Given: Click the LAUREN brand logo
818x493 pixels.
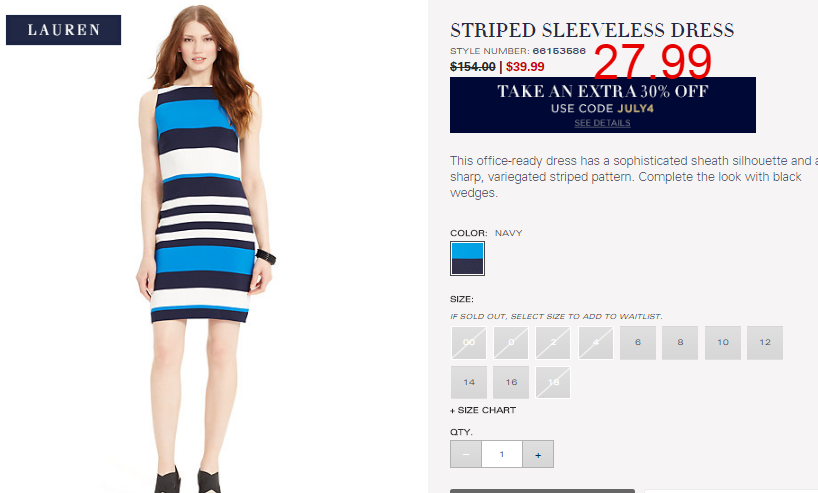Looking at the screenshot, I should coord(63,30).
